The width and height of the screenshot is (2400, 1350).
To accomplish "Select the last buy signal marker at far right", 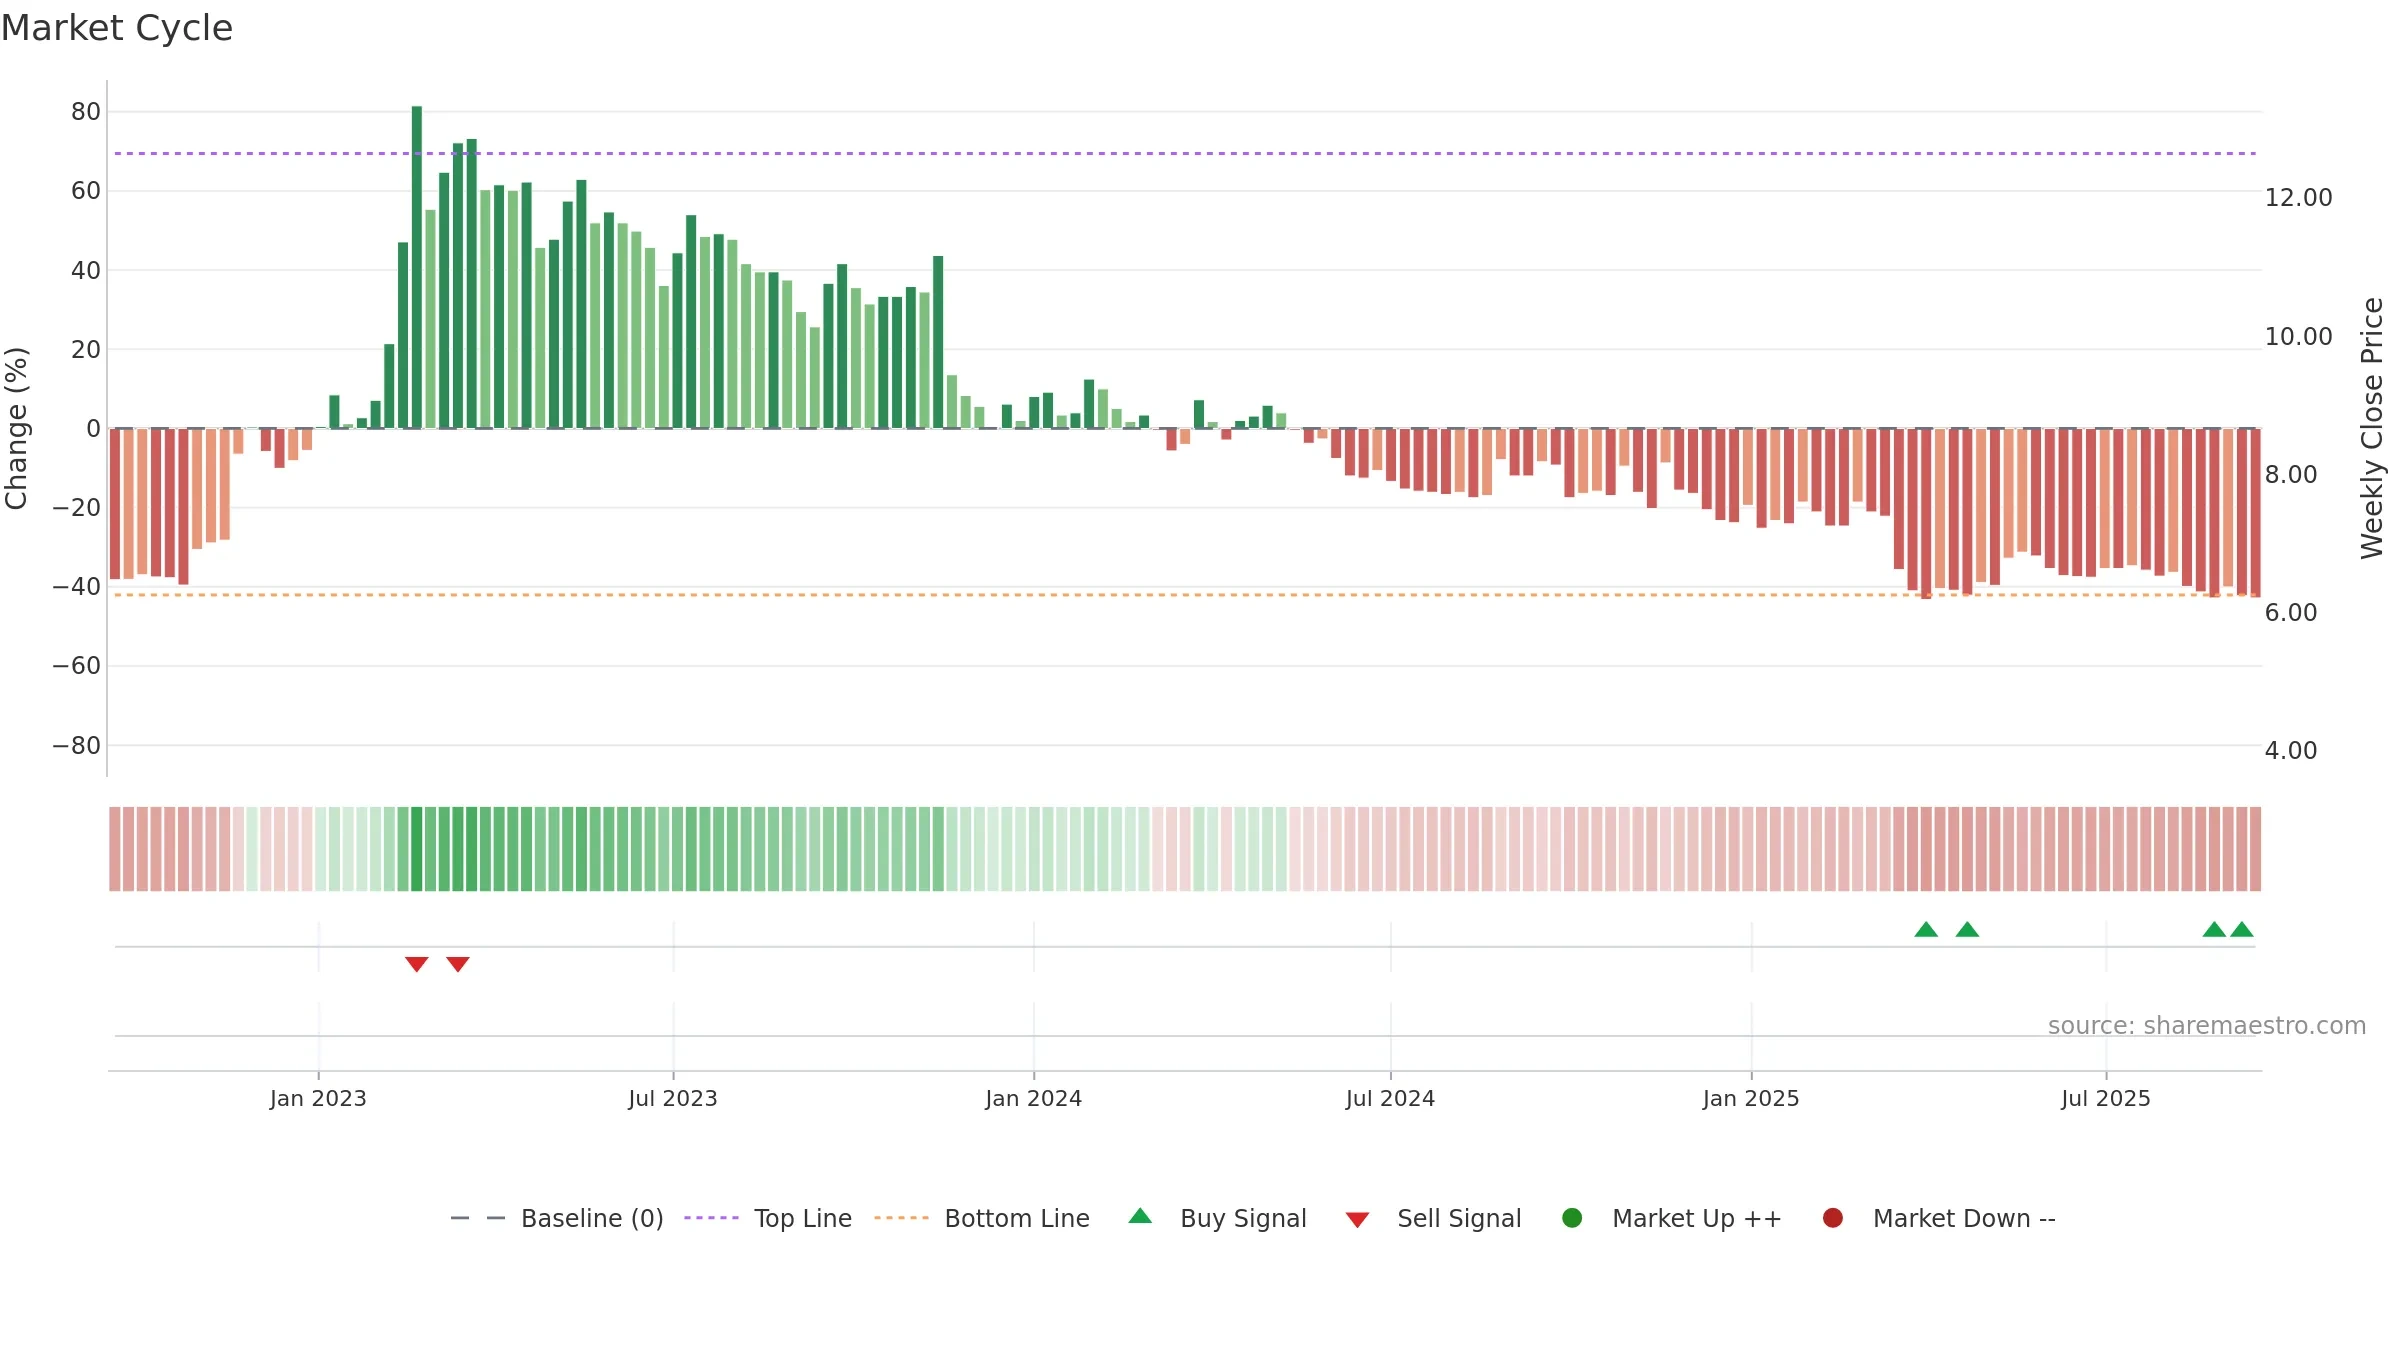I will (x=2242, y=929).
